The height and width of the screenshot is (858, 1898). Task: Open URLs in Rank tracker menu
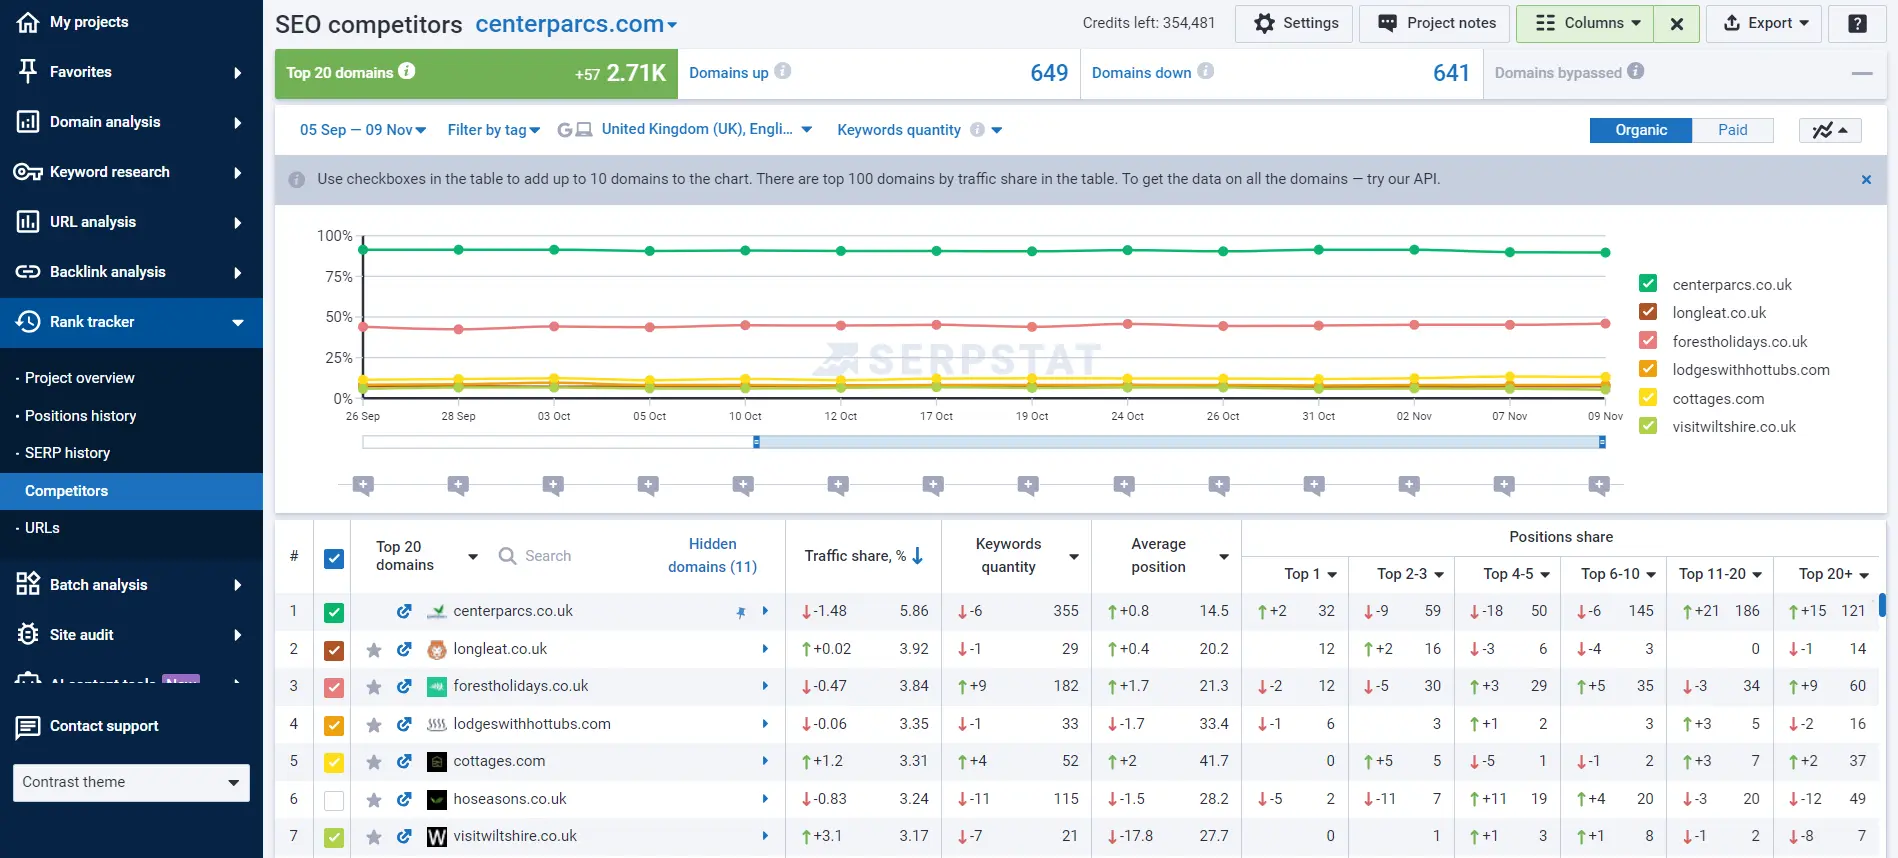[42, 528]
